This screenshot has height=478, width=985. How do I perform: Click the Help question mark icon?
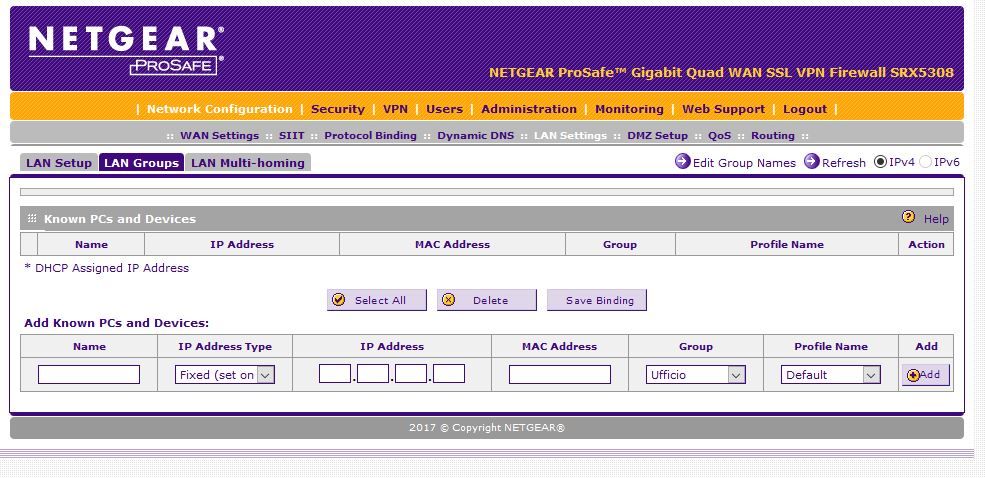908,217
